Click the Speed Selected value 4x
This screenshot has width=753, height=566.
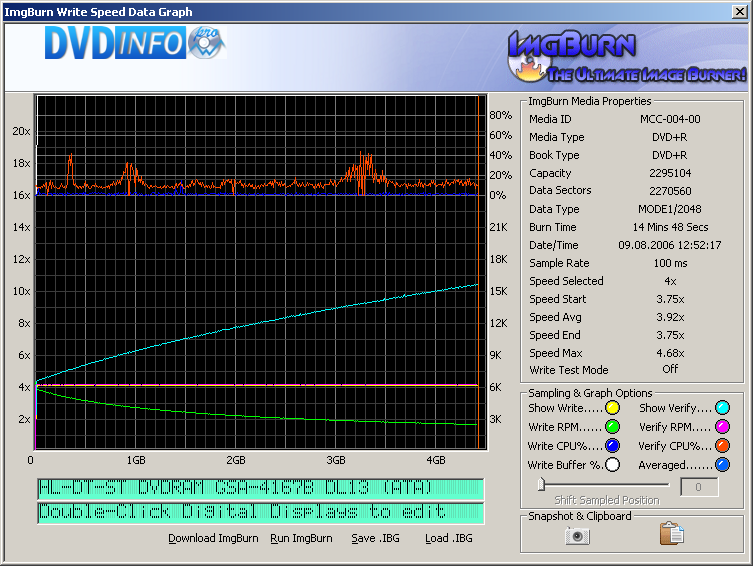click(x=670, y=281)
